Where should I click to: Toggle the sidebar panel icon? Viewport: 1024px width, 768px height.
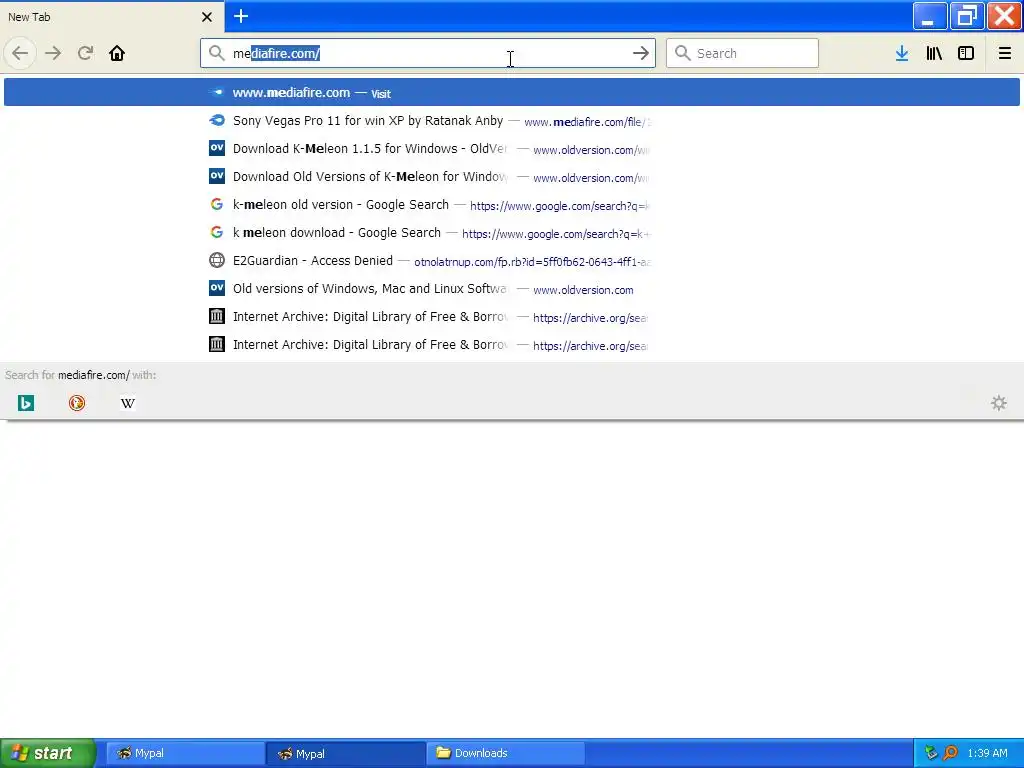coord(966,53)
